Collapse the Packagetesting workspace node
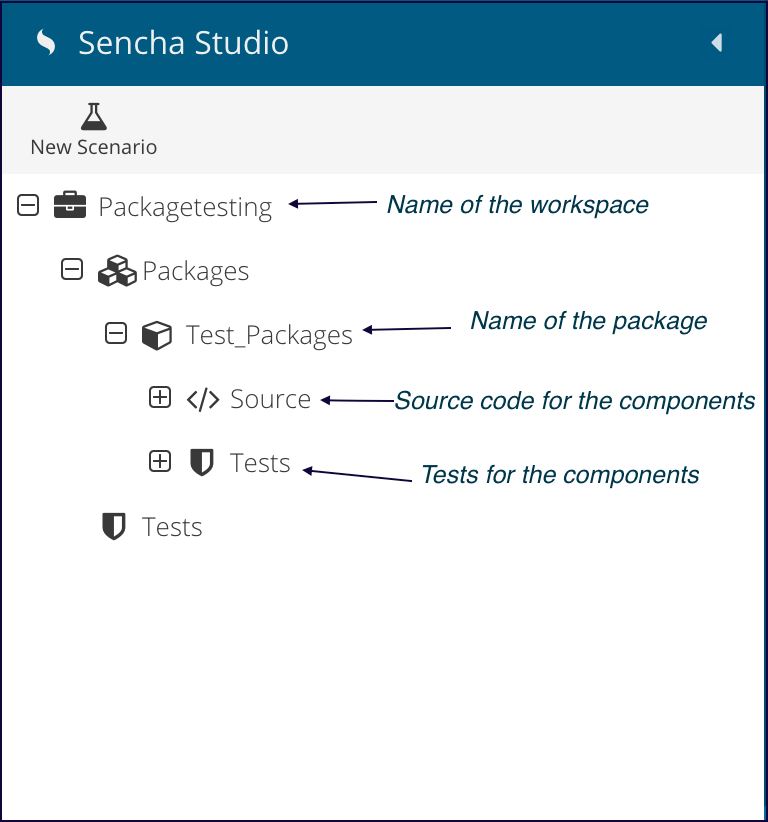The image size is (768, 822). (x=28, y=205)
